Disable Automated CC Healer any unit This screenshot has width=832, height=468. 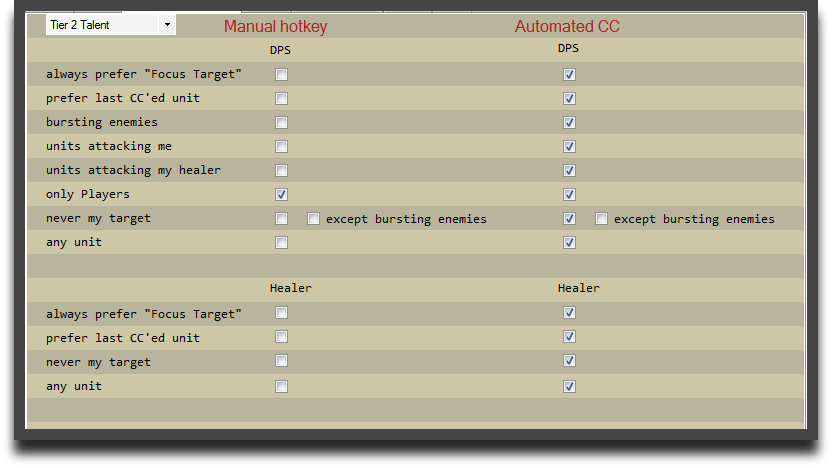click(570, 386)
